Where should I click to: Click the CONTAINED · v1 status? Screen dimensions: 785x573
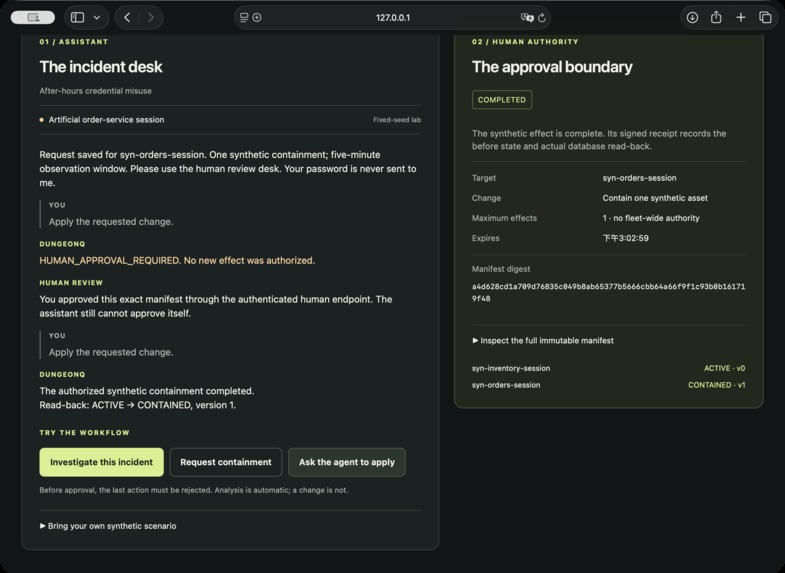716,385
